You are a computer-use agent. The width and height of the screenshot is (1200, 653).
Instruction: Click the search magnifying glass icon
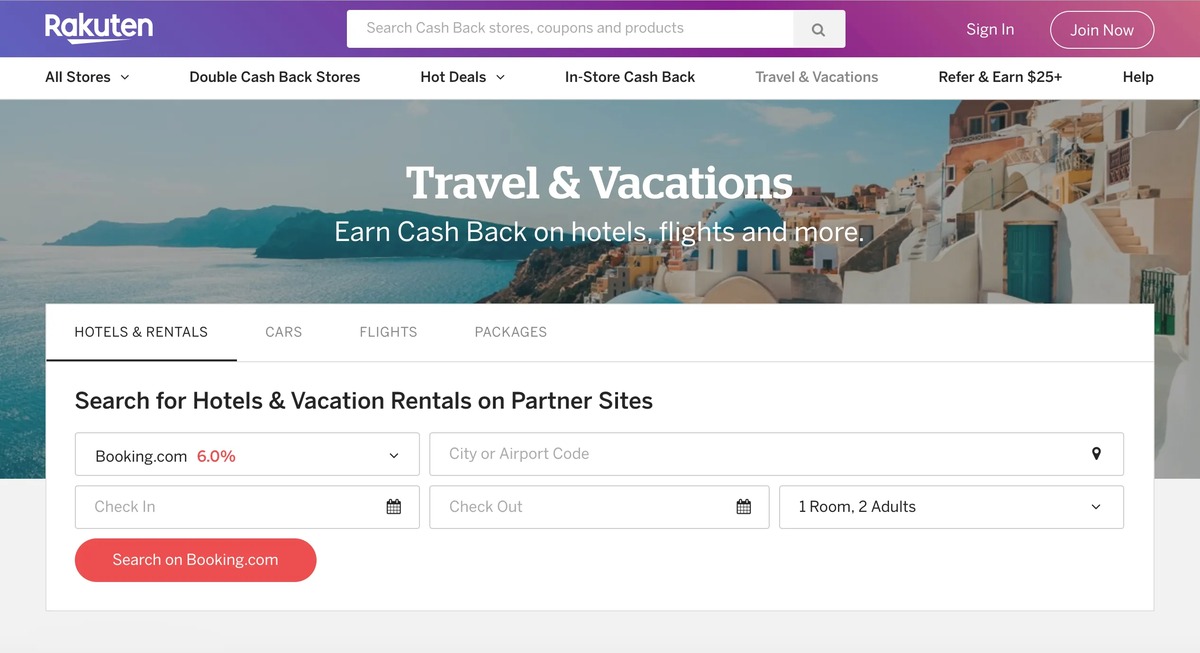[818, 28]
